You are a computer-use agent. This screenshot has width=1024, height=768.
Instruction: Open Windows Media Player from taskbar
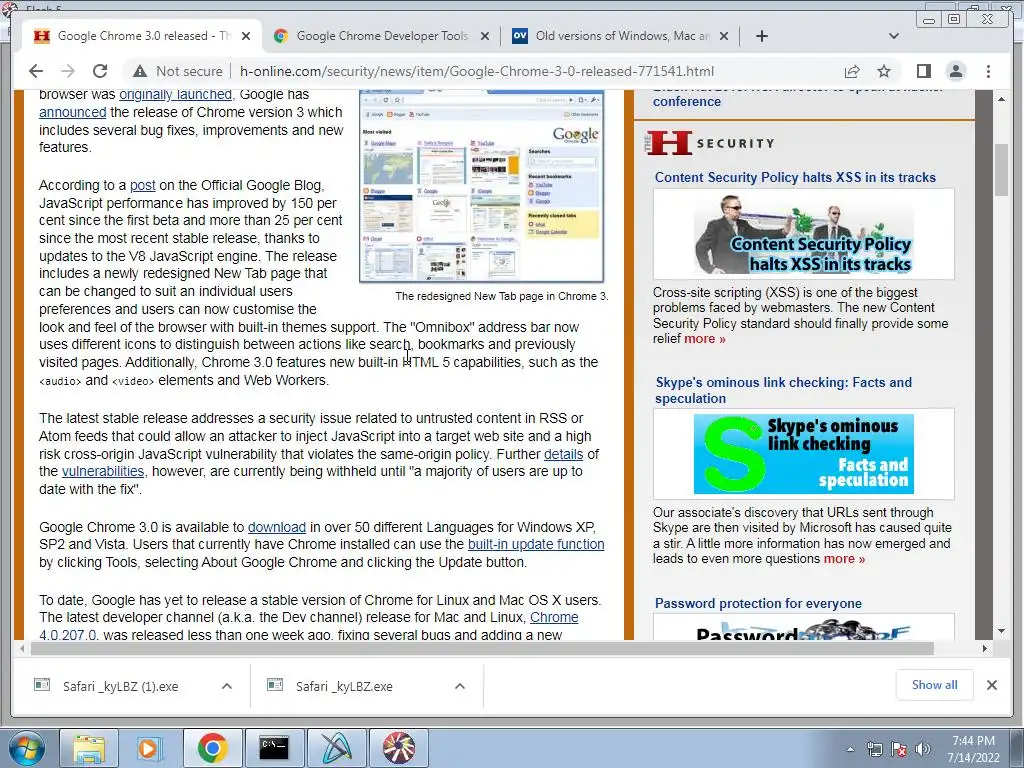(x=149, y=748)
